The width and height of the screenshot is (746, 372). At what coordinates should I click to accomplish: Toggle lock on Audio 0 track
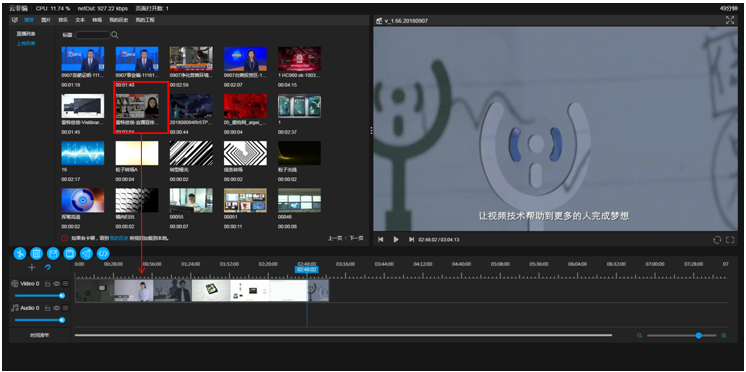click(48, 308)
